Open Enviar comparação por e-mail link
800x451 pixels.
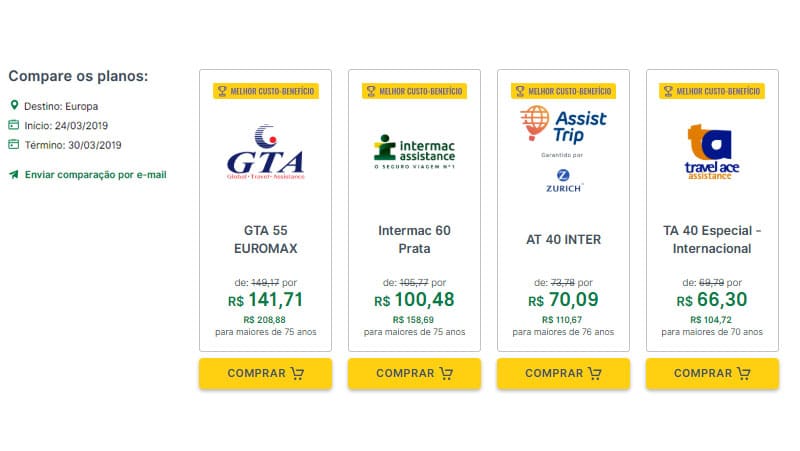click(95, 174)
